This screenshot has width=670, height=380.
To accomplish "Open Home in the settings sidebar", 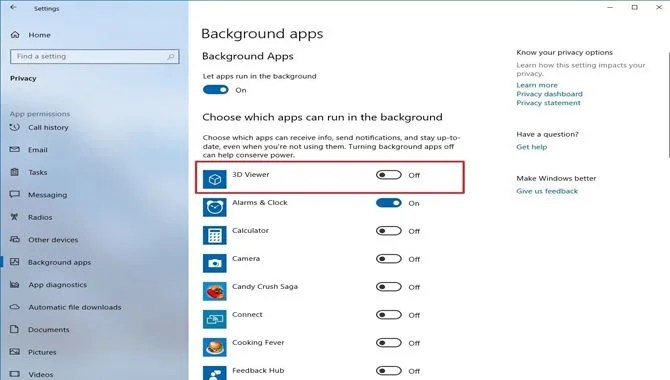I will point(39,35).
